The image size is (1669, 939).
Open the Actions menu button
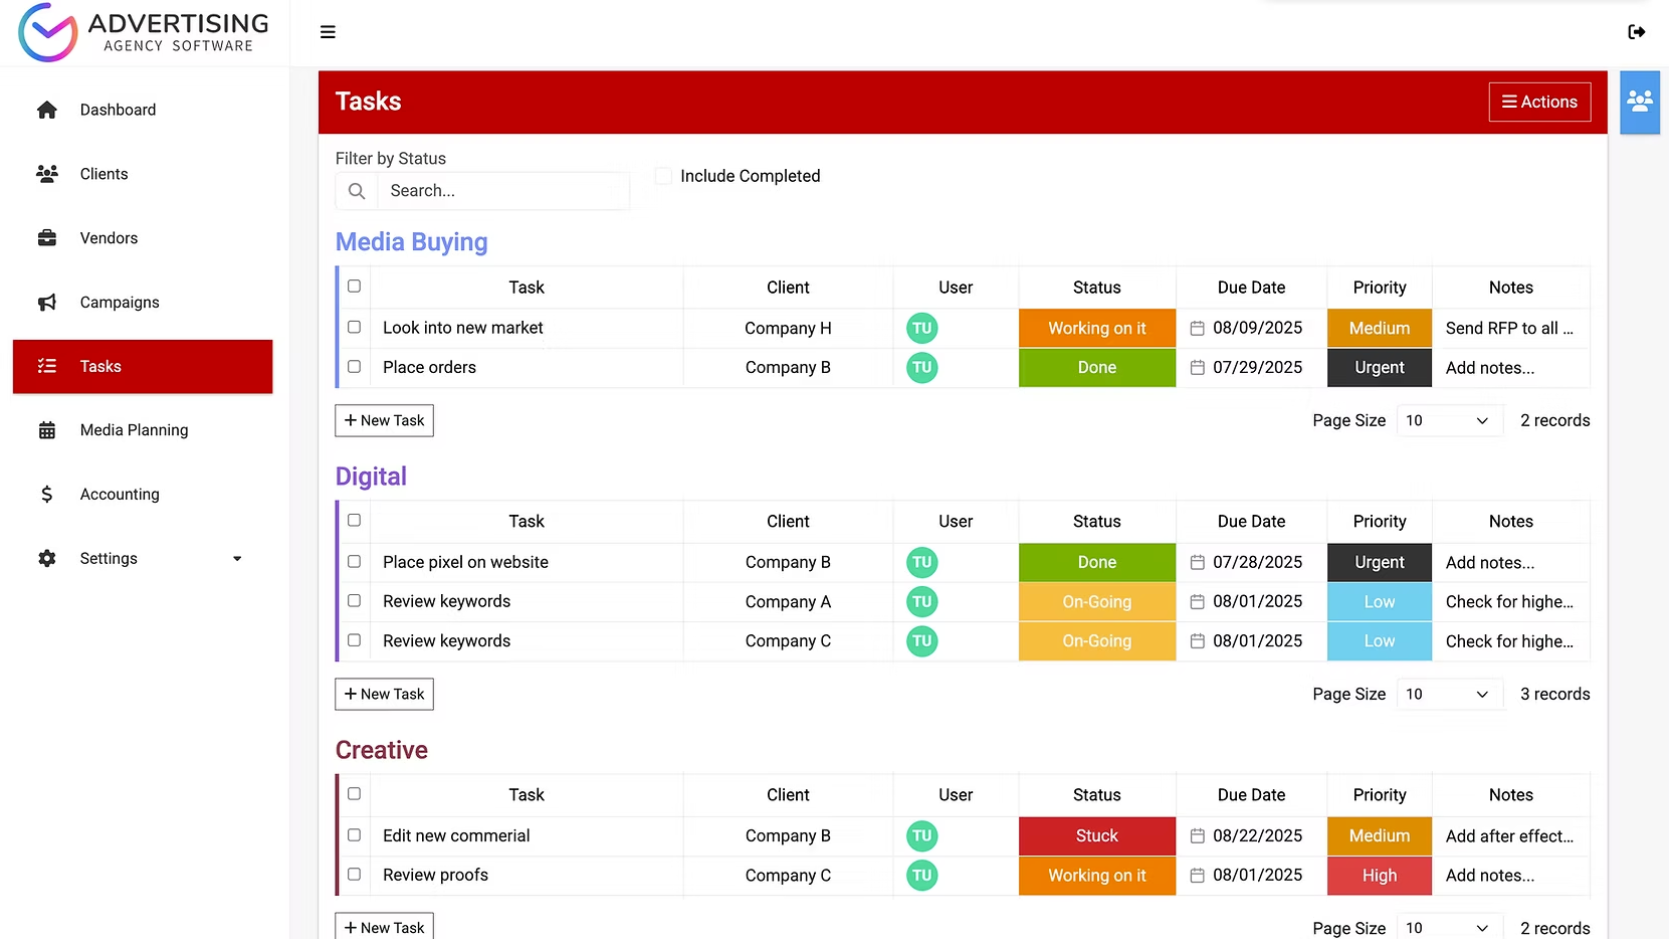click(1539, 101)
